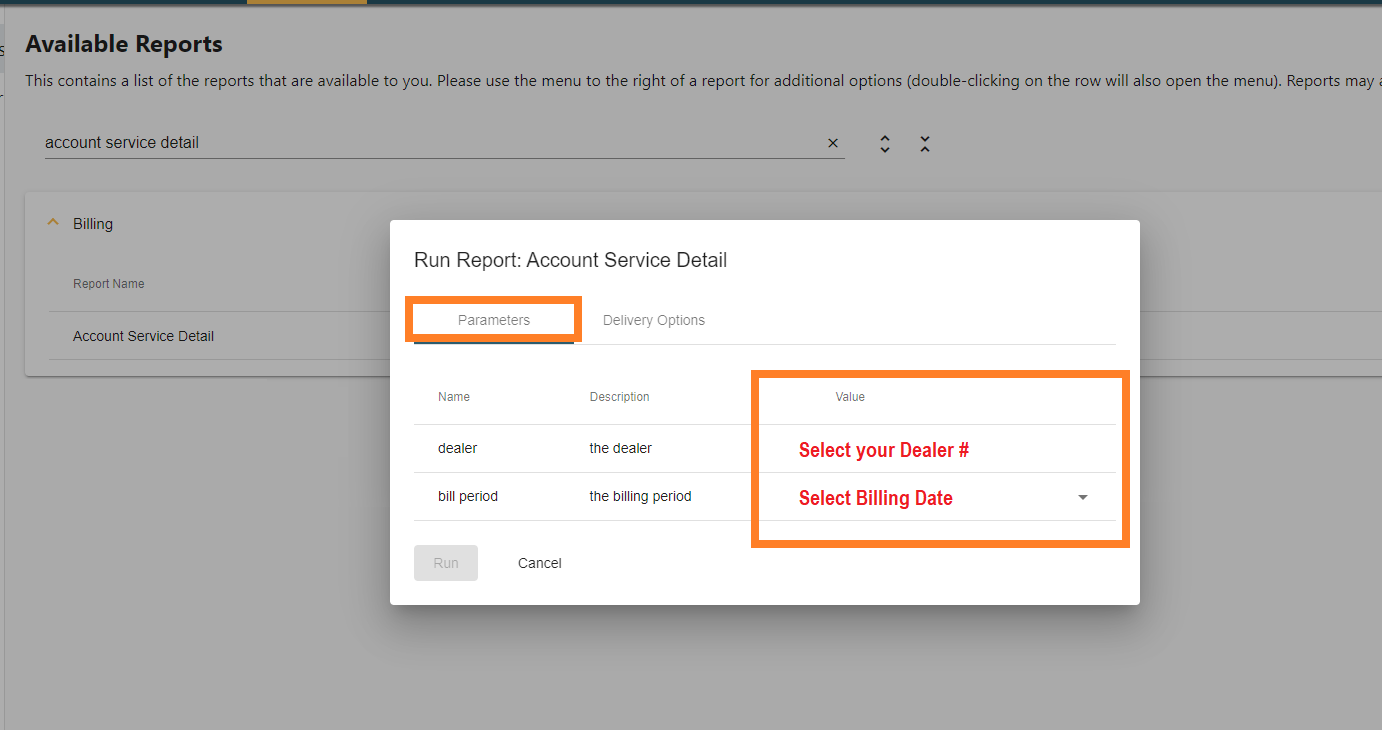Click the Billing group header label
The height and width of the screenshot is (730, 1382).
click(93, 224)
